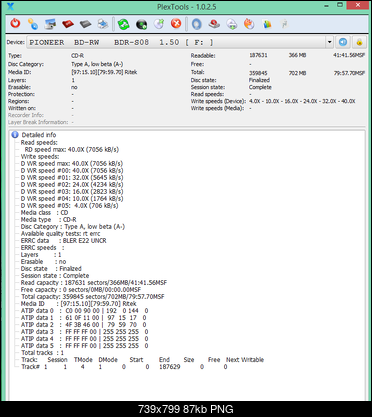
Task: Select 'Available quality tests: rt errc' row
Action: click(x=60, y=234)
